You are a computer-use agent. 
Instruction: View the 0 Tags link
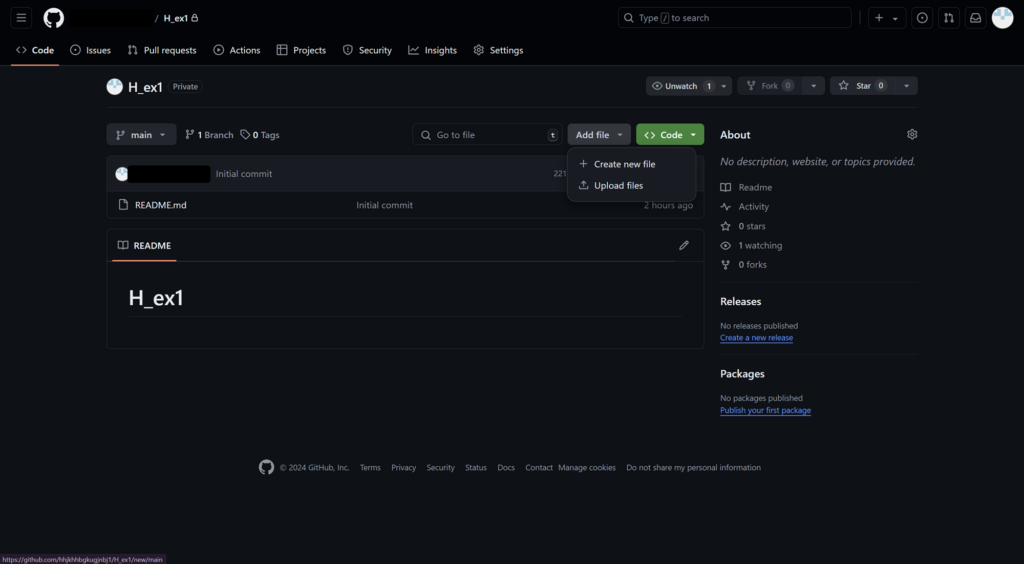coord(260,135)
